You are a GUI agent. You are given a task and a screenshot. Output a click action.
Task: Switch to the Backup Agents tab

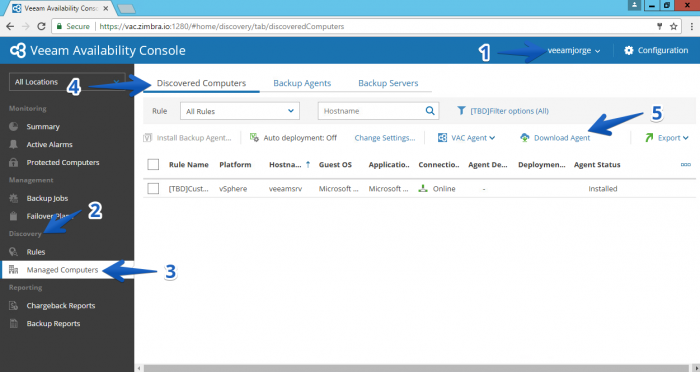(302, 83)
